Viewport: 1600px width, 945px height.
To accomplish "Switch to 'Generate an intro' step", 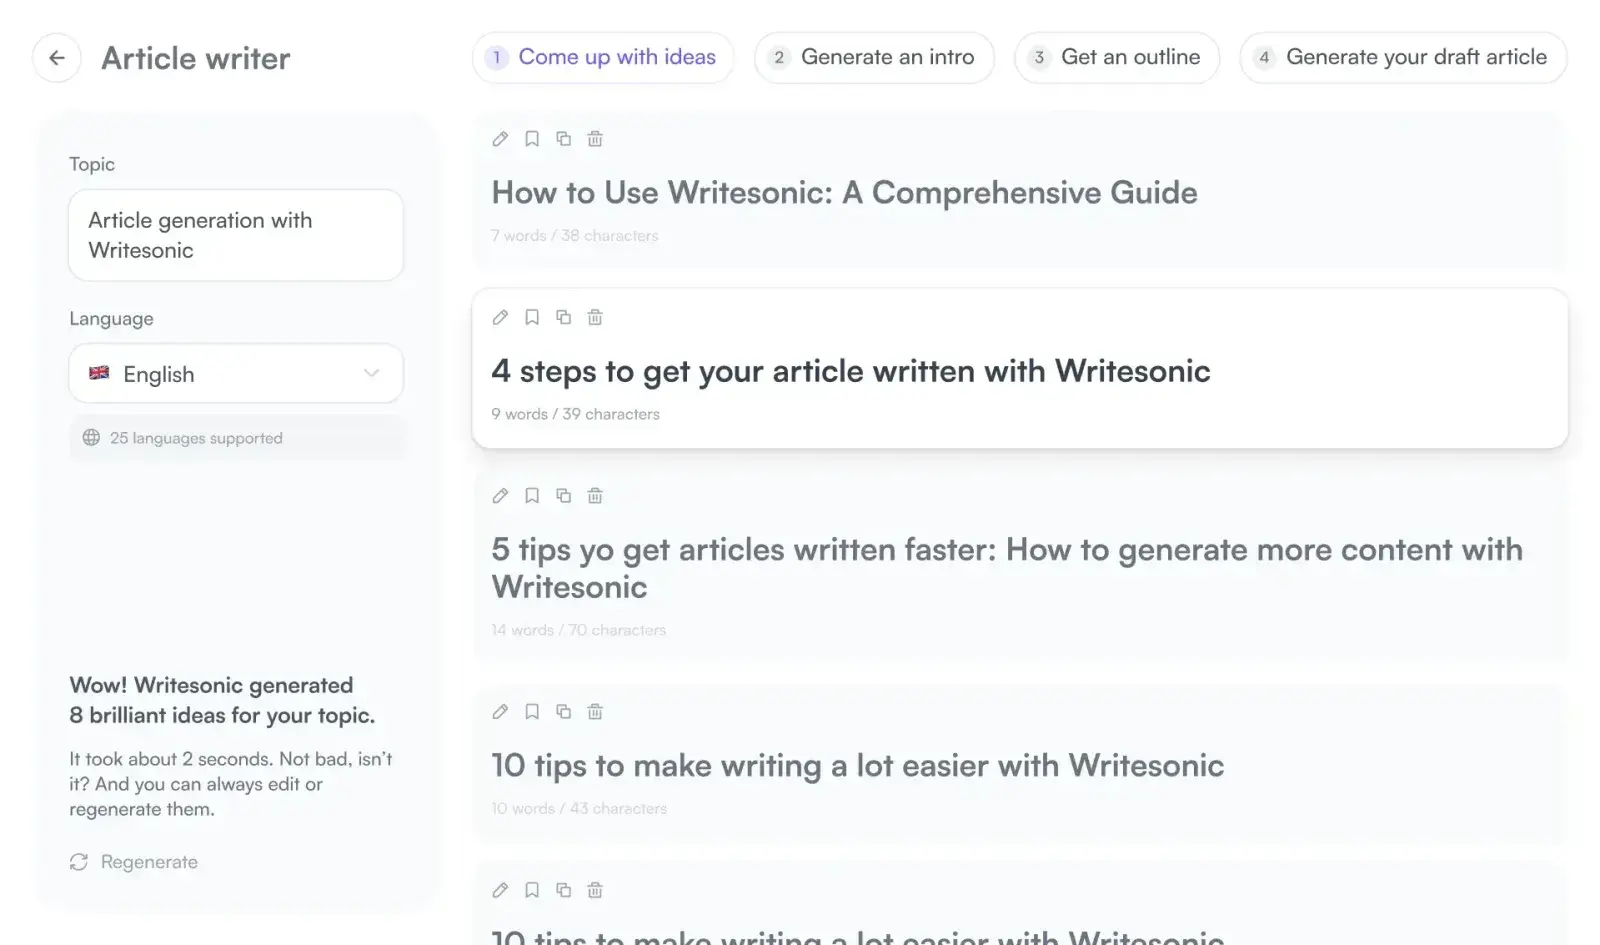I will pyautogui.click(x=874, y=57).
